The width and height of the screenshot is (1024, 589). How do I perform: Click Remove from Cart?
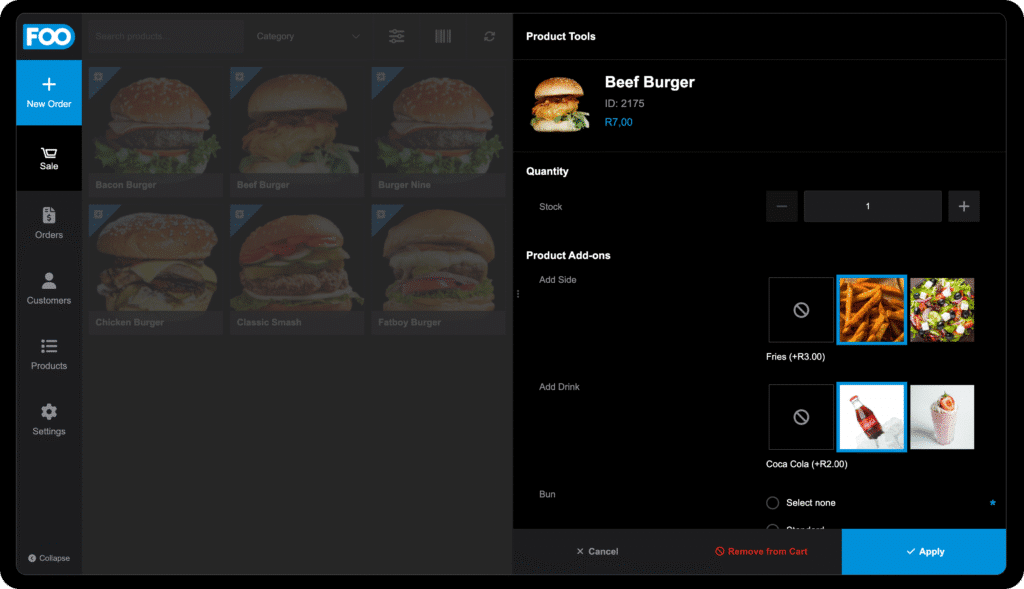click(760, 551)
